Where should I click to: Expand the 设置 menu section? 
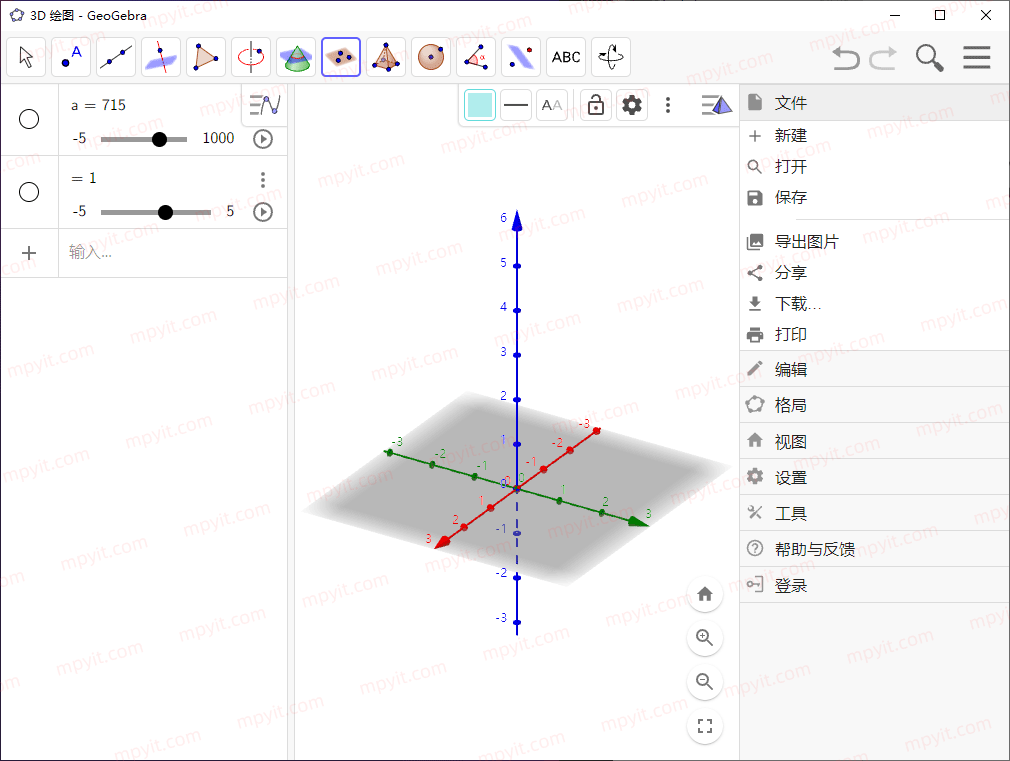point(875,477)
